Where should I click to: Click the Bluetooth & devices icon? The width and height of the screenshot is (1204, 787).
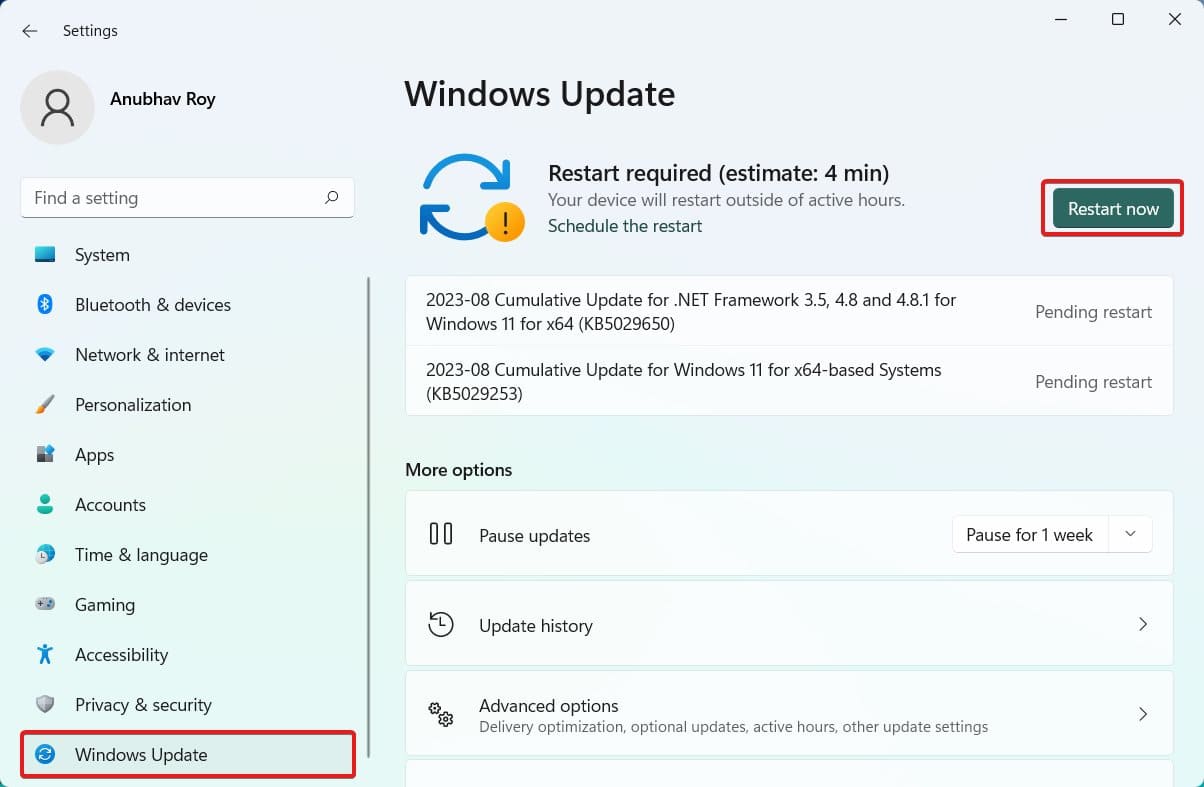[x=45, y=305]
